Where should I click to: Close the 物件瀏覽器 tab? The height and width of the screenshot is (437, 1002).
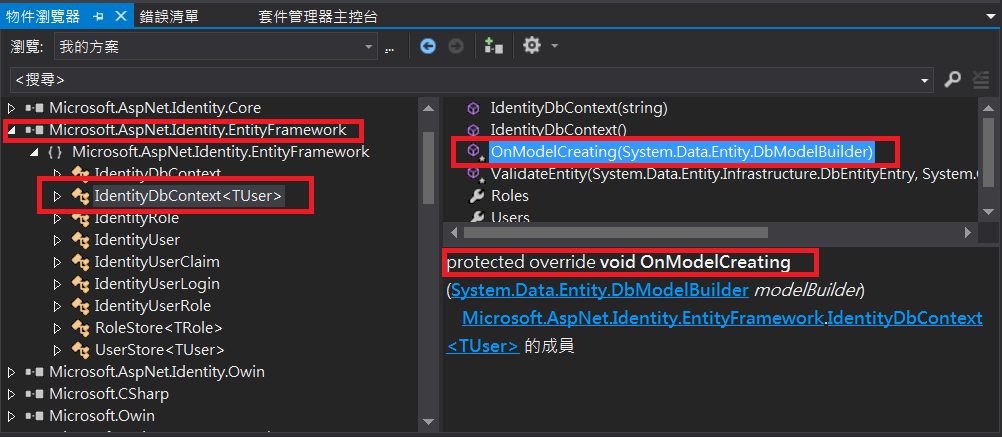123,17
